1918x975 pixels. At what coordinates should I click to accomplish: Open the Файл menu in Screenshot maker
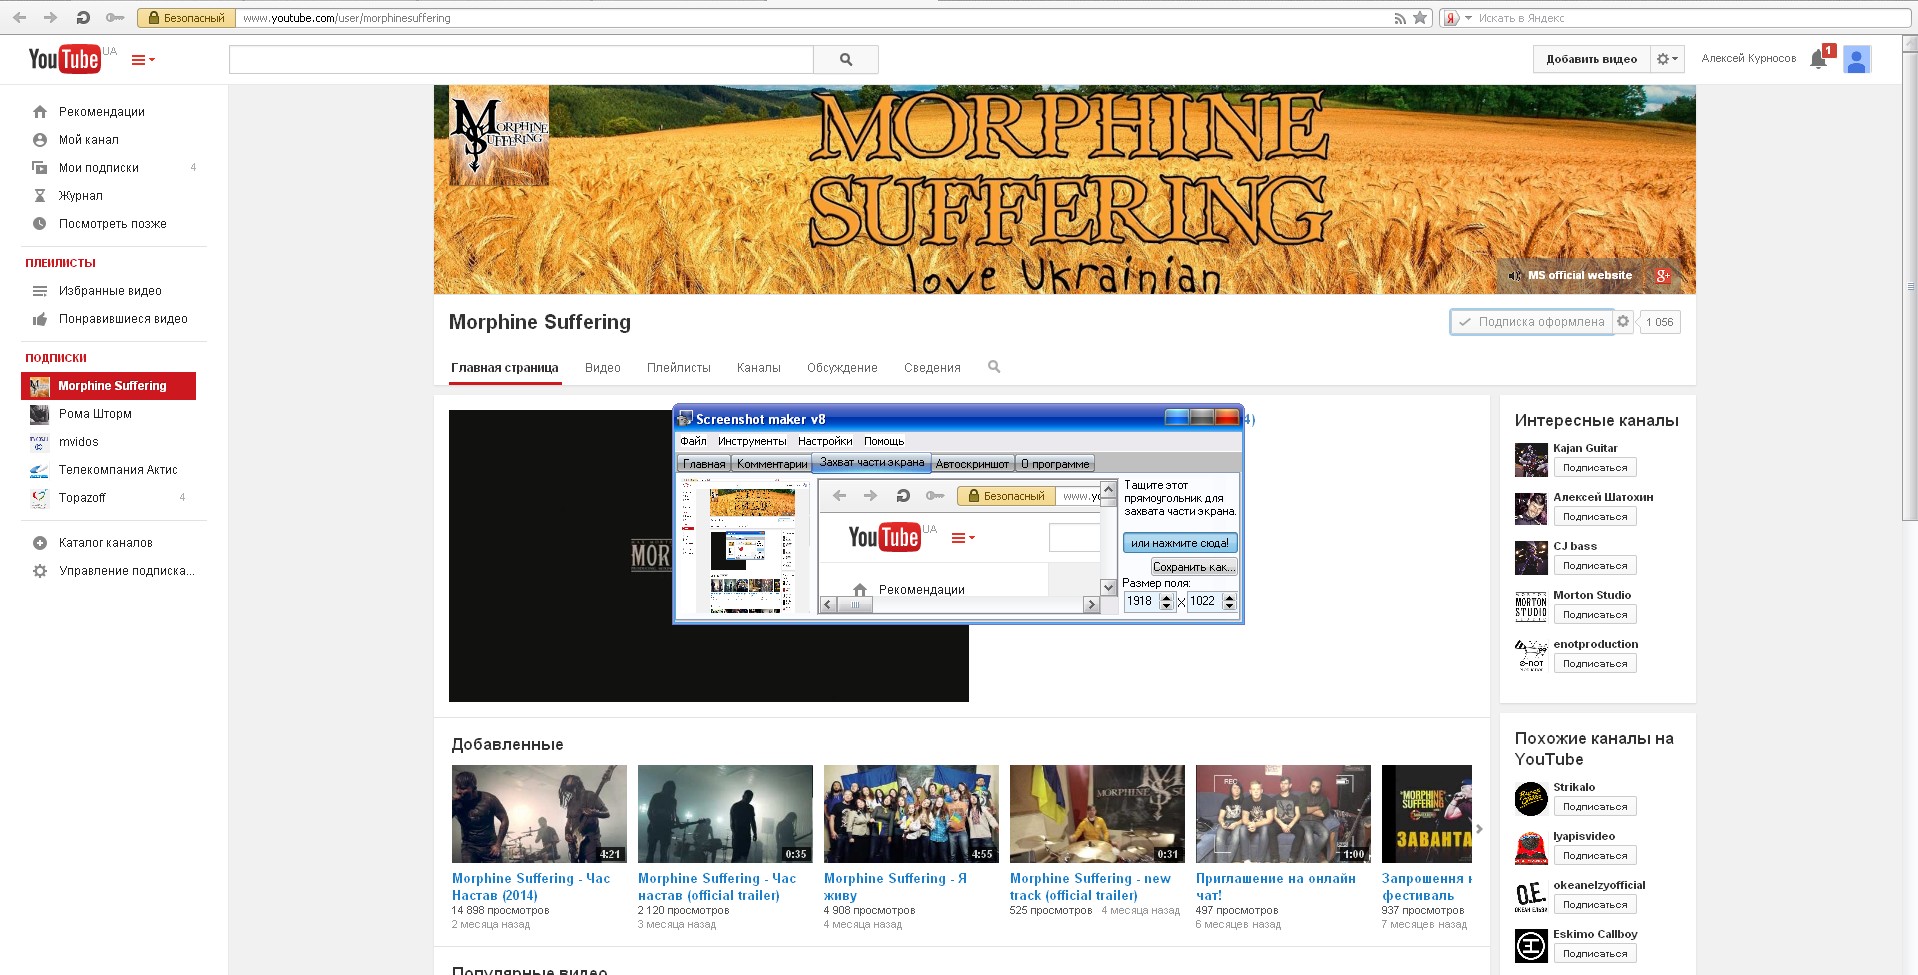pos(693,441)
